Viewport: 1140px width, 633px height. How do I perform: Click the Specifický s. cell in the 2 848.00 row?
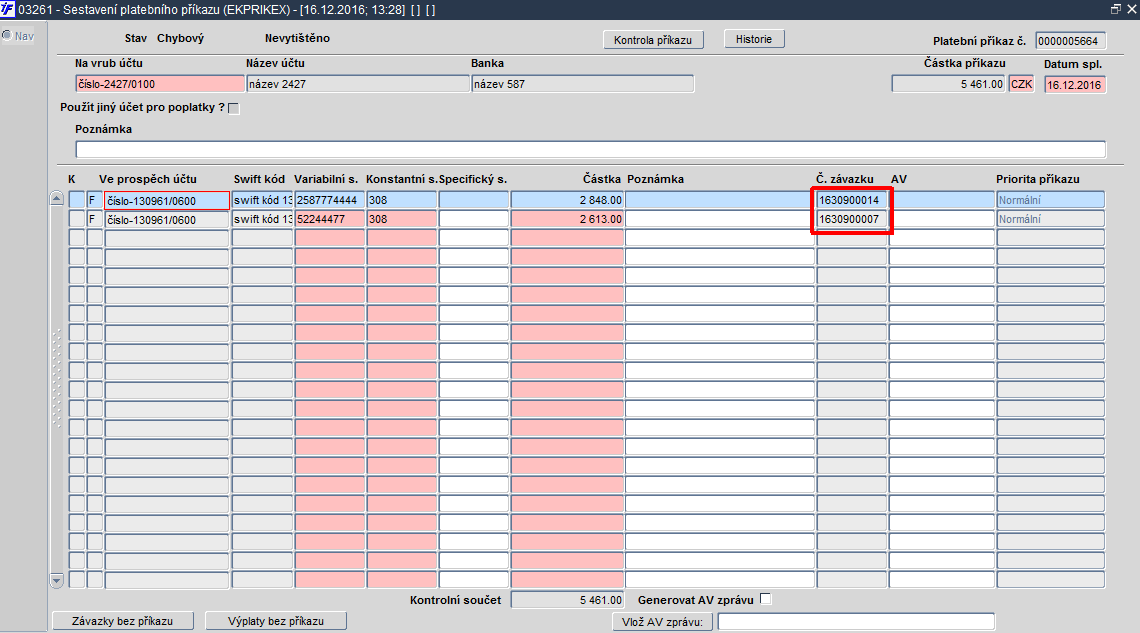pos(473,199)
